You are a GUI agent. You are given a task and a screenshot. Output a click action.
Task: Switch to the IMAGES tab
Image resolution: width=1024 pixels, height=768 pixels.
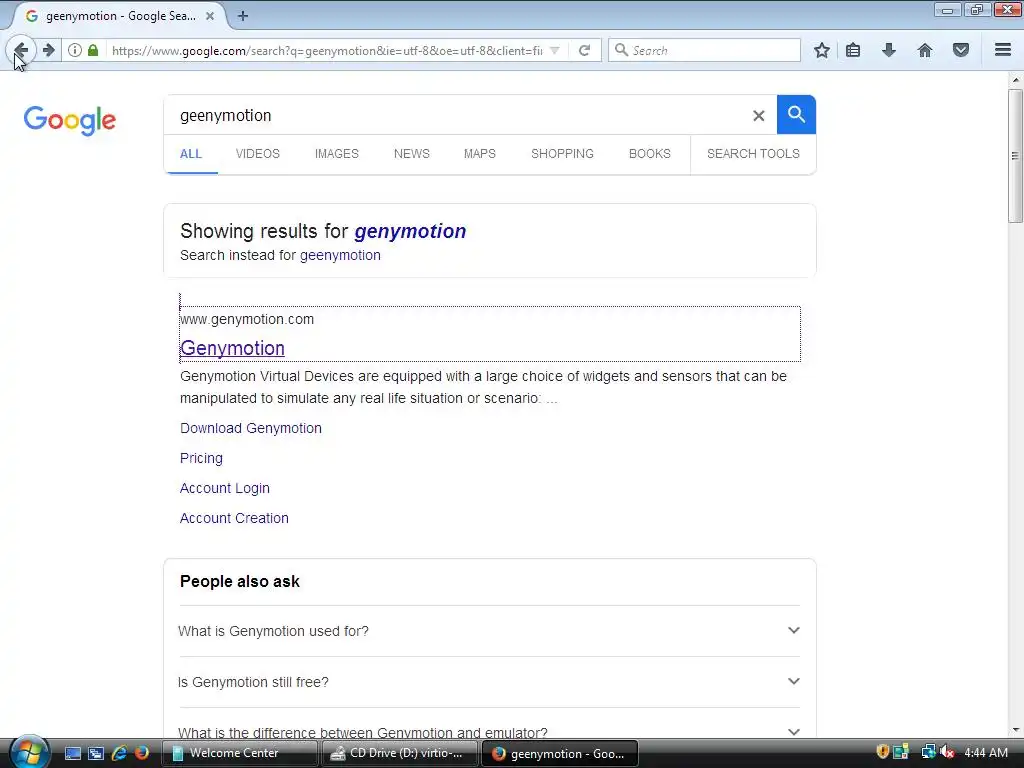click(336, 154)
